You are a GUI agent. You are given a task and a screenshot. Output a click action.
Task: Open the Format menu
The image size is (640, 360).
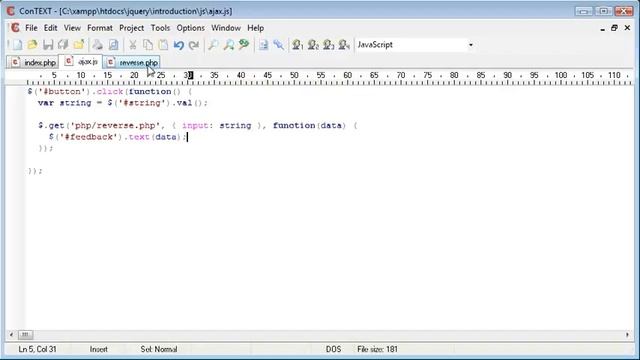(x=100, y=28)
